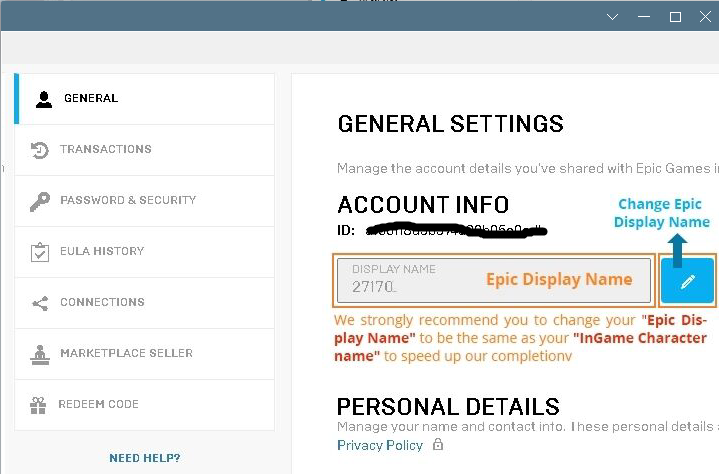Screen dimensions: 719x474
Task: Click the account ID label
Action: pyautogui.click(x=346, y=230)
